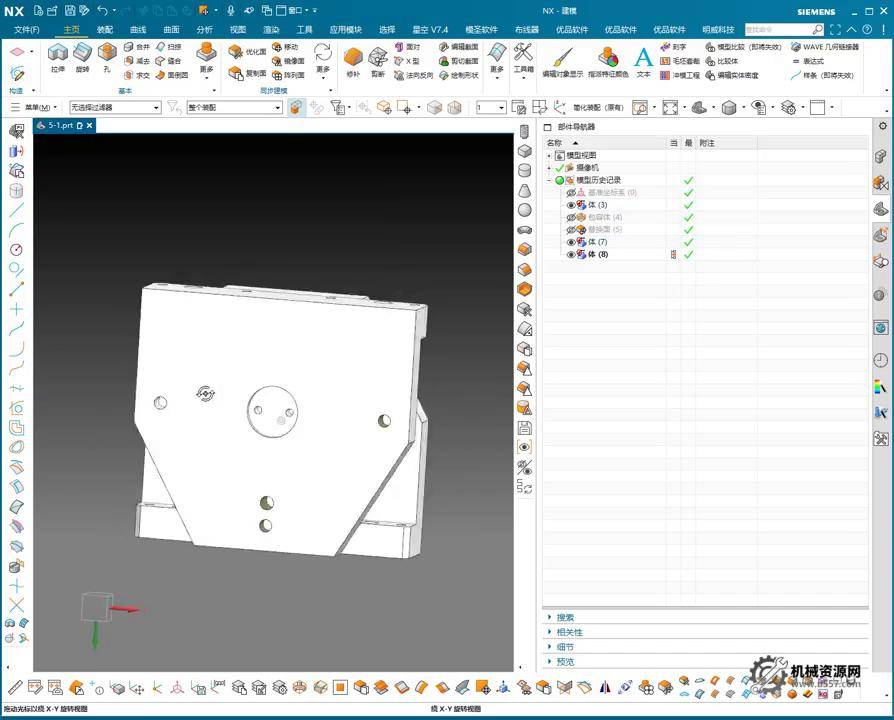
Task: Hide body 体 (3) via eye icon
Action: (571, 205)
